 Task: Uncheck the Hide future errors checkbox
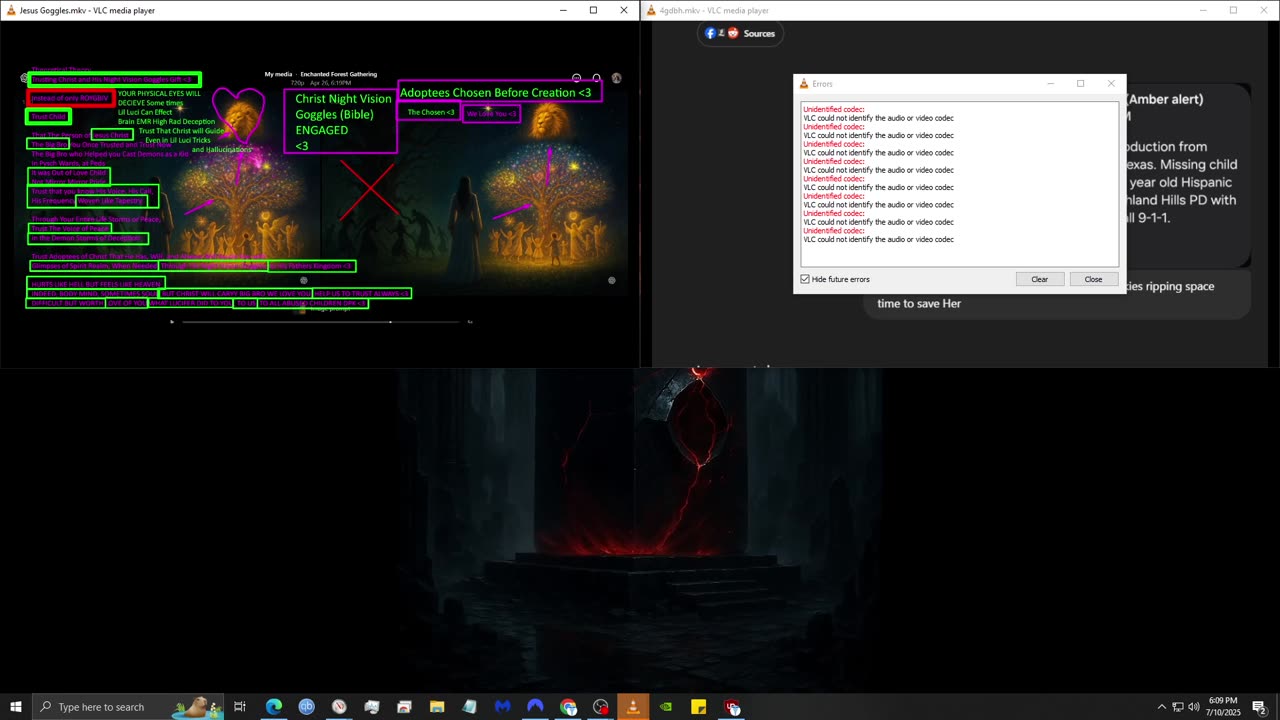point(805,279)
